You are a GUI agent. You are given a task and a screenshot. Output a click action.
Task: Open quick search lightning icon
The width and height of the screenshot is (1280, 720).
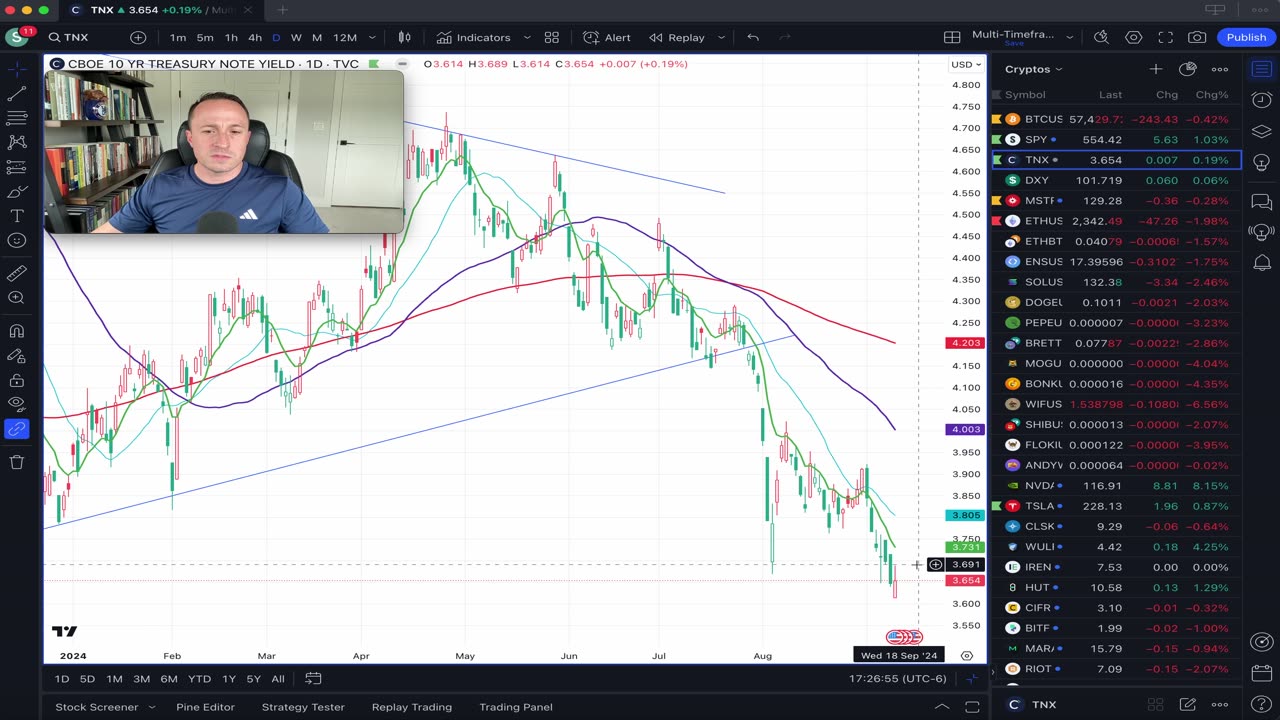pyautogui.click(x=1101, y=37)
